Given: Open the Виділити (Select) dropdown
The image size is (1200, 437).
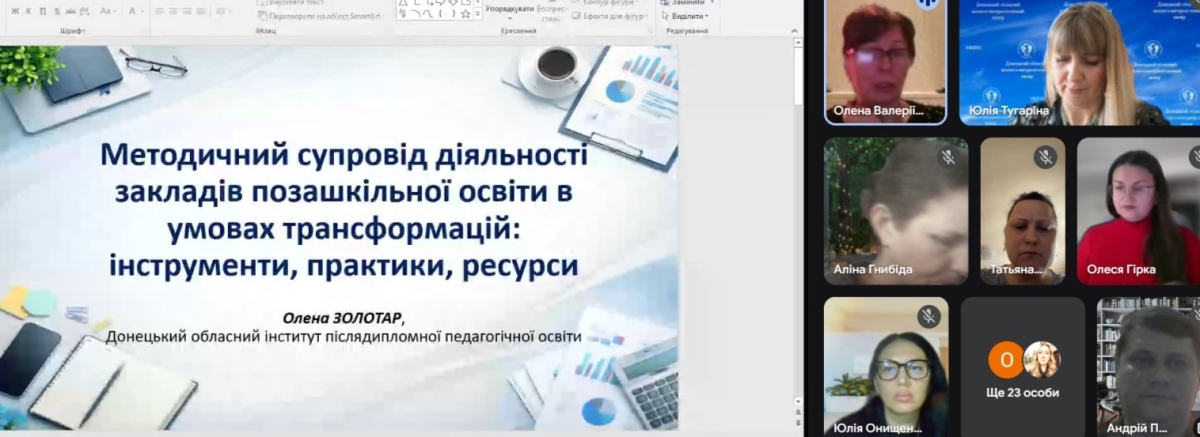Looking at the screenshot, I should 684,16.
